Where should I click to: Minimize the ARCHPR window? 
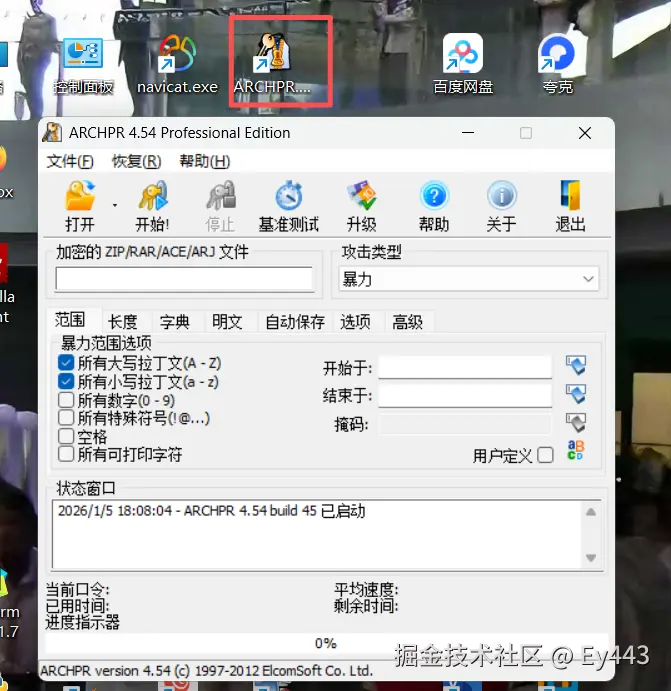(x=468, y=133)
